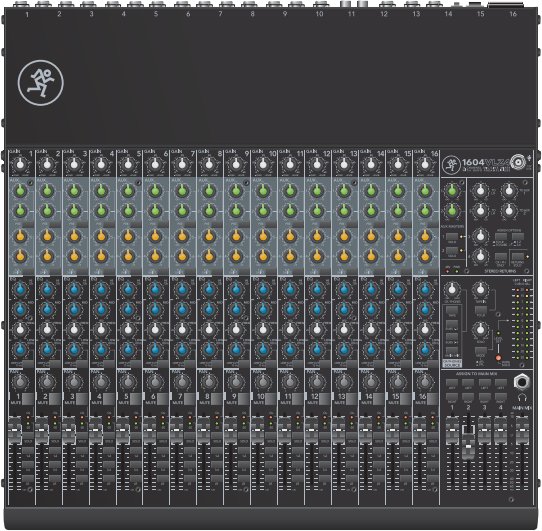Click the lower green aux master knob

pos(452,211)
